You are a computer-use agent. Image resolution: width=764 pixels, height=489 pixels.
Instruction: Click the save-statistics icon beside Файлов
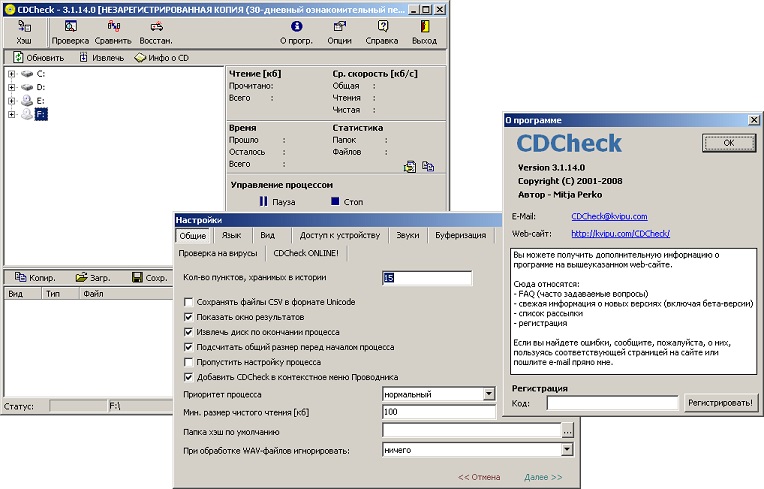(410, 167)
